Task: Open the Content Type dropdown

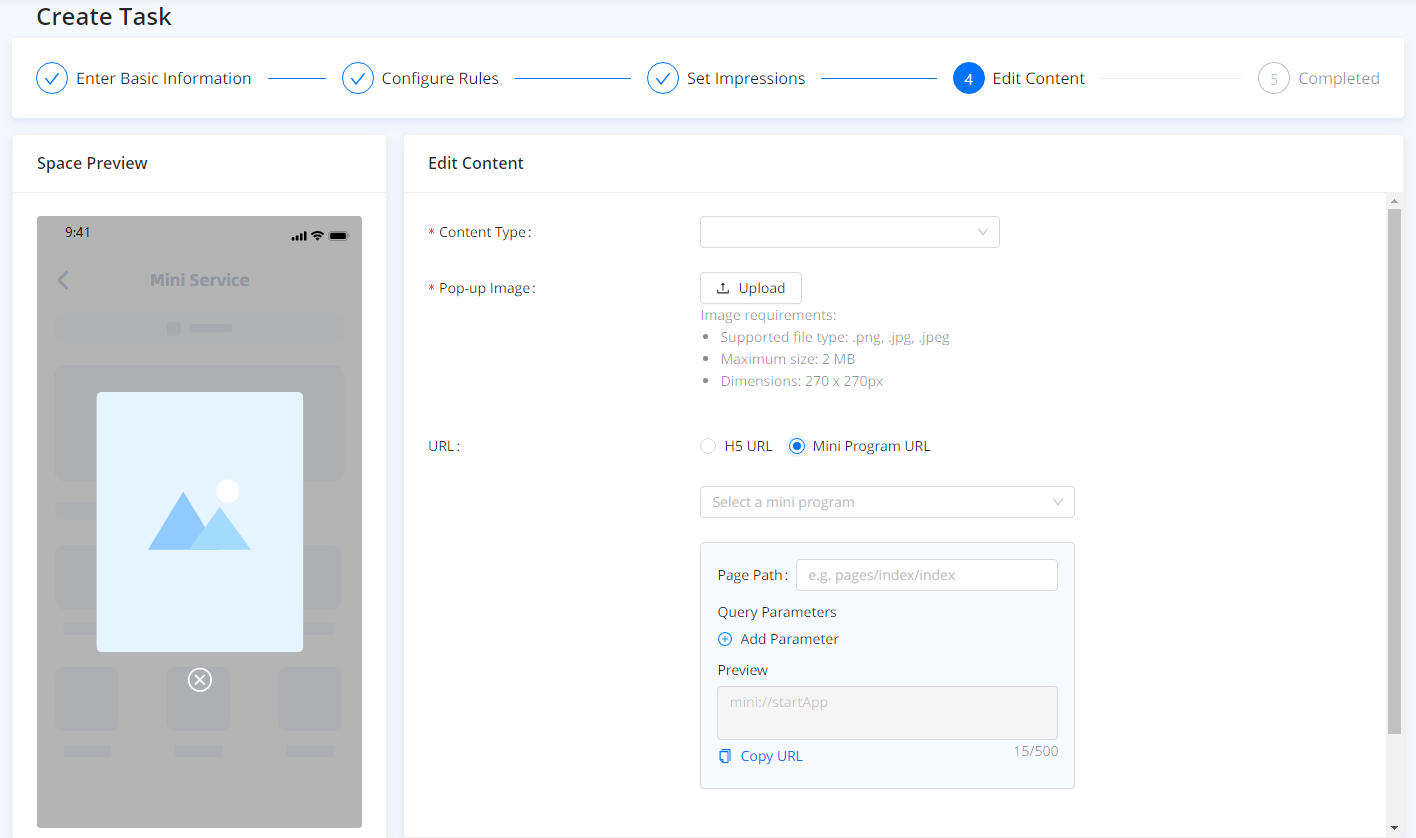Action: (x=849, y=232)
